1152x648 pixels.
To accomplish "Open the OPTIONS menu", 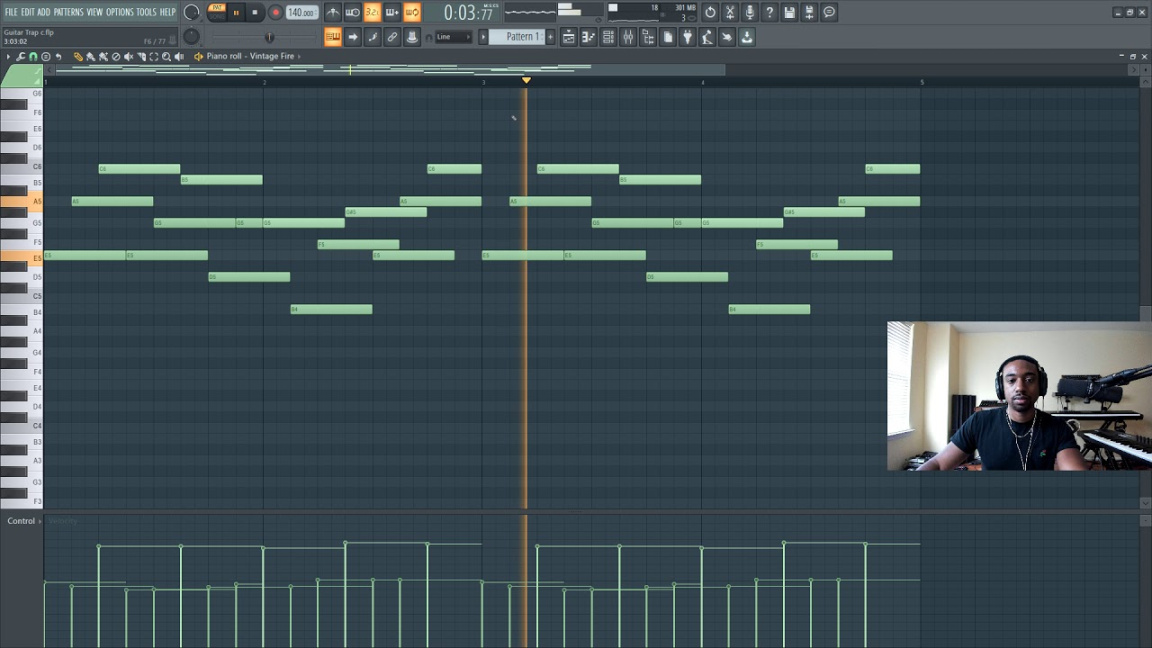I will (119, 12).
